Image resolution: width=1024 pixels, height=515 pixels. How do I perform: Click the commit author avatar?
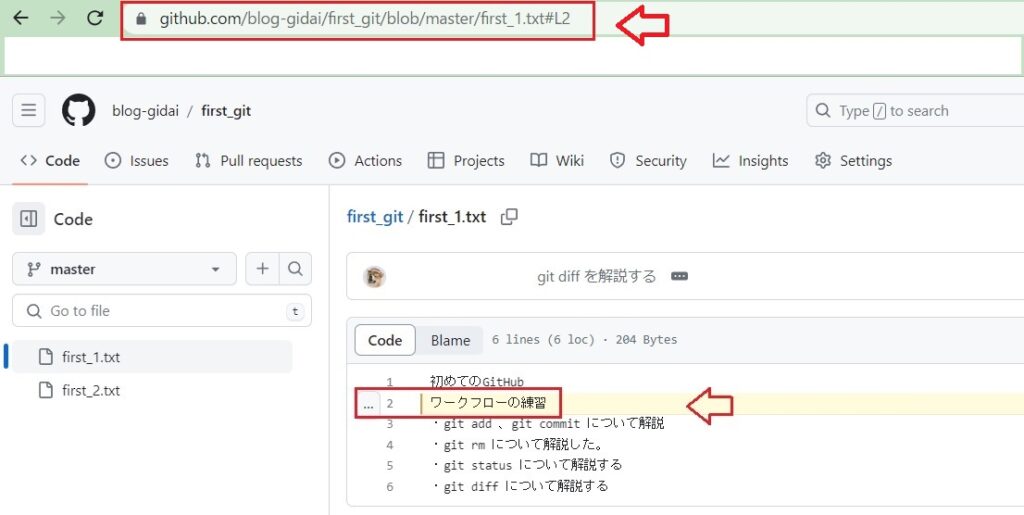375,277
